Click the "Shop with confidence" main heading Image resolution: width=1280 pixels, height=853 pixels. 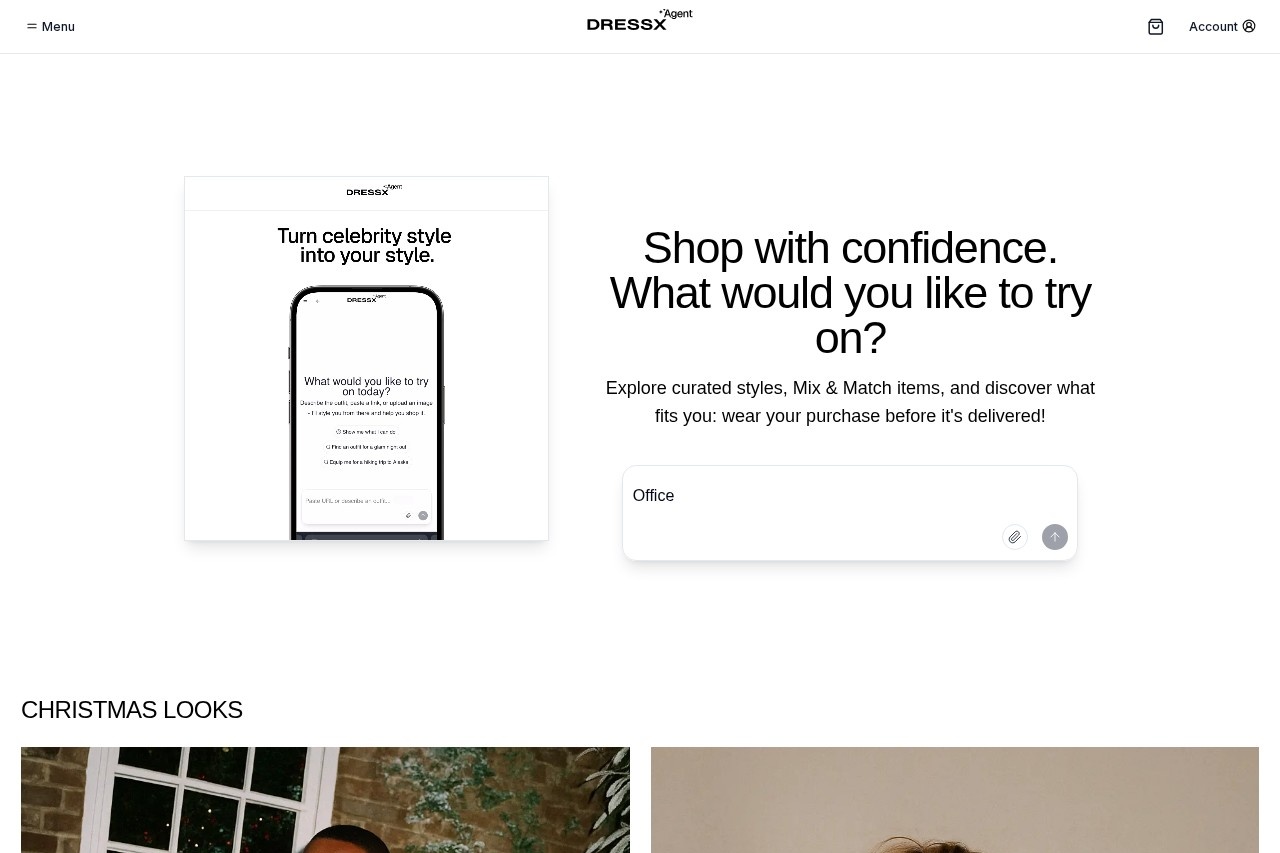[850, 293]
